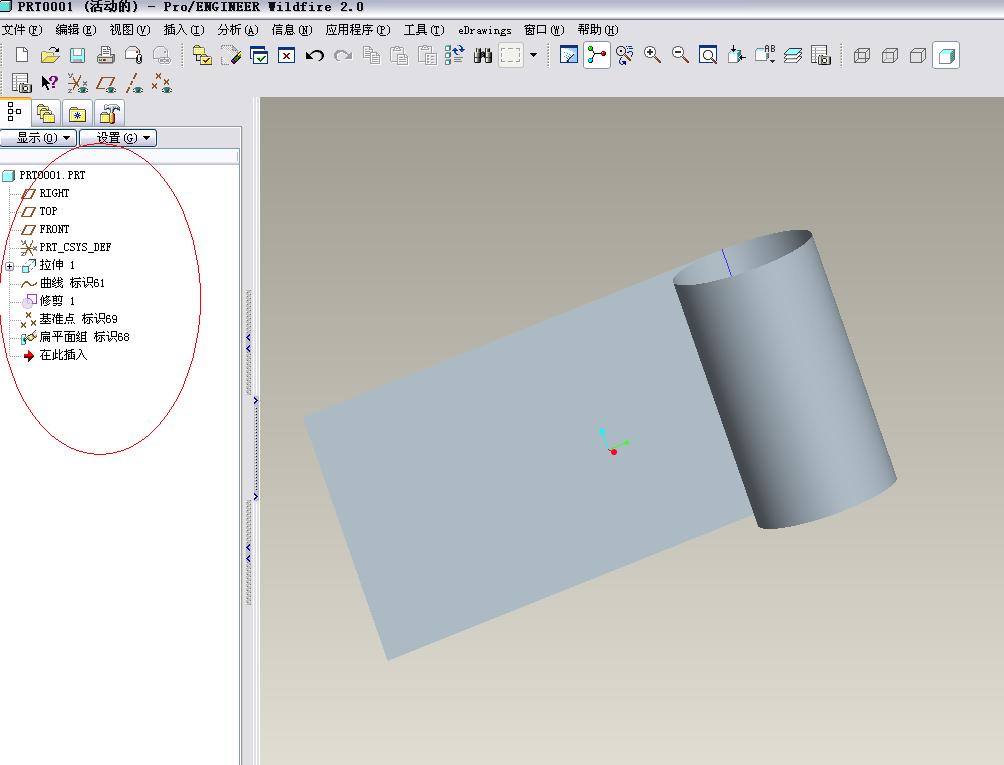Image resolution: width=1004 pixels, height=765 pixels.
Task: Activate the context-sensitive help pointer
Action: [x=49, y=83]
